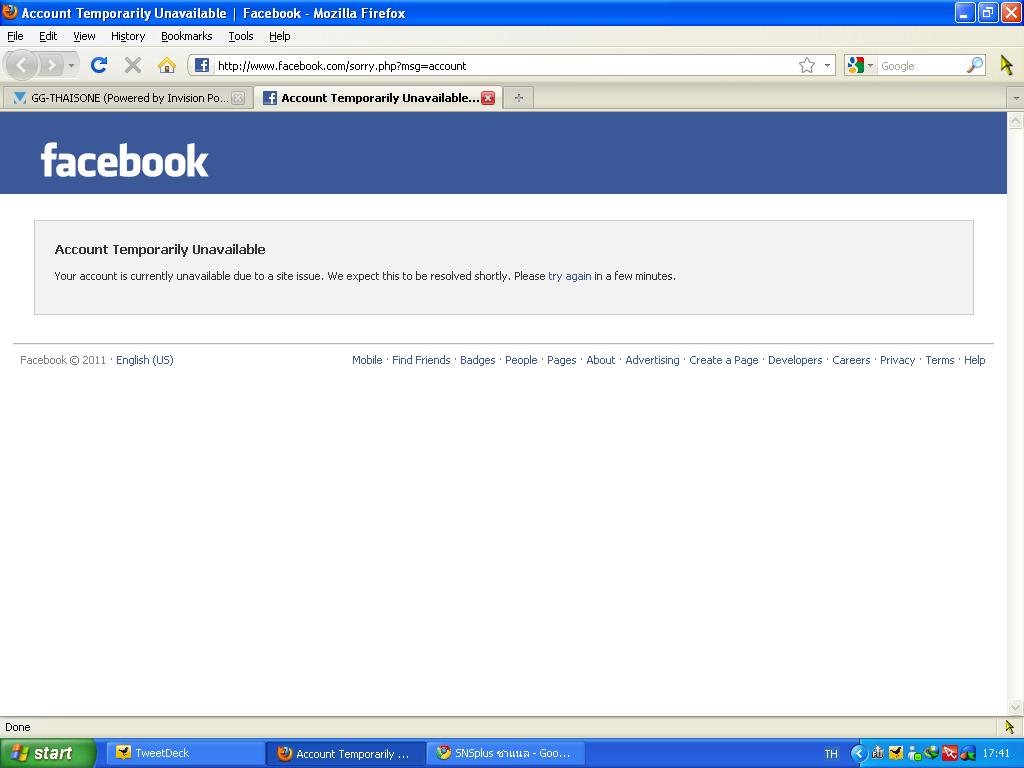Select Account Temporarily Firefox taskbar item
This screenshot has height=768, width=1024.
point(346,753)
